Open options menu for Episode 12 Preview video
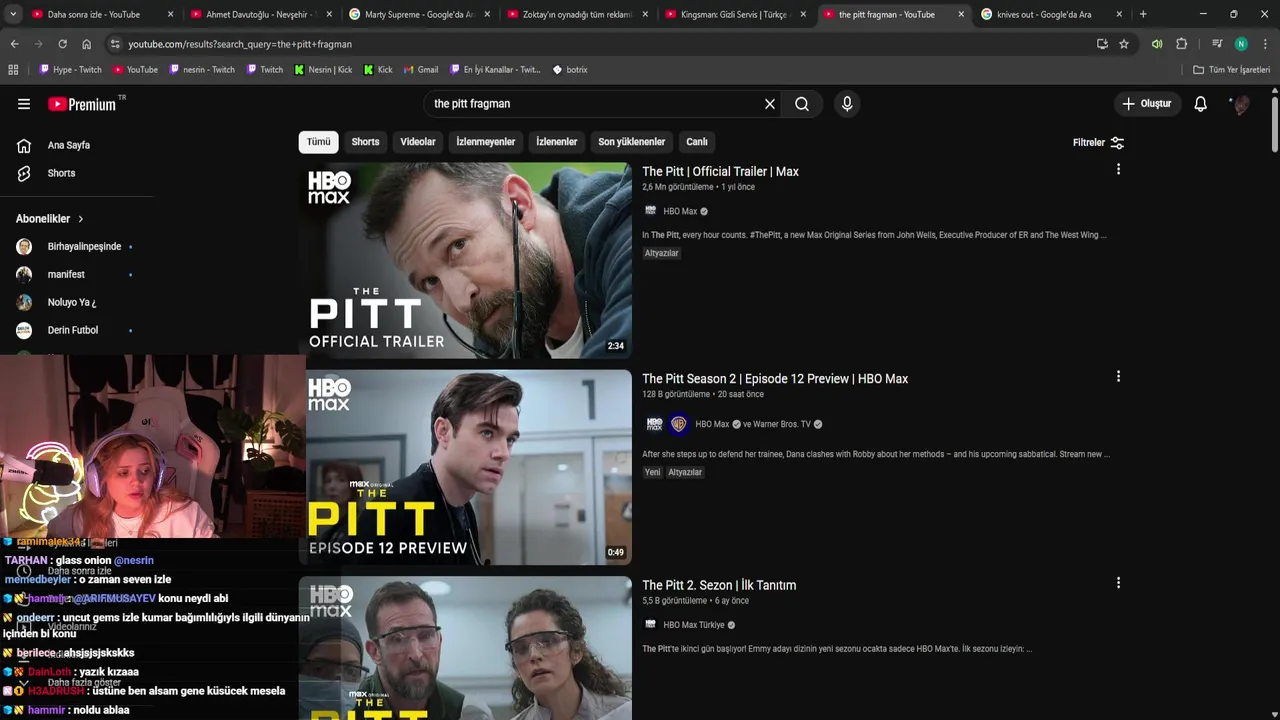The height and width of the screenshot is (720, 1280). coord(1118,377)
